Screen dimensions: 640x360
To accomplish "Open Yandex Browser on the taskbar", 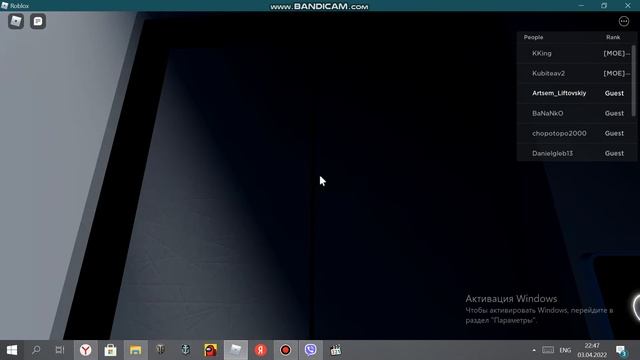I will point(86,350).
